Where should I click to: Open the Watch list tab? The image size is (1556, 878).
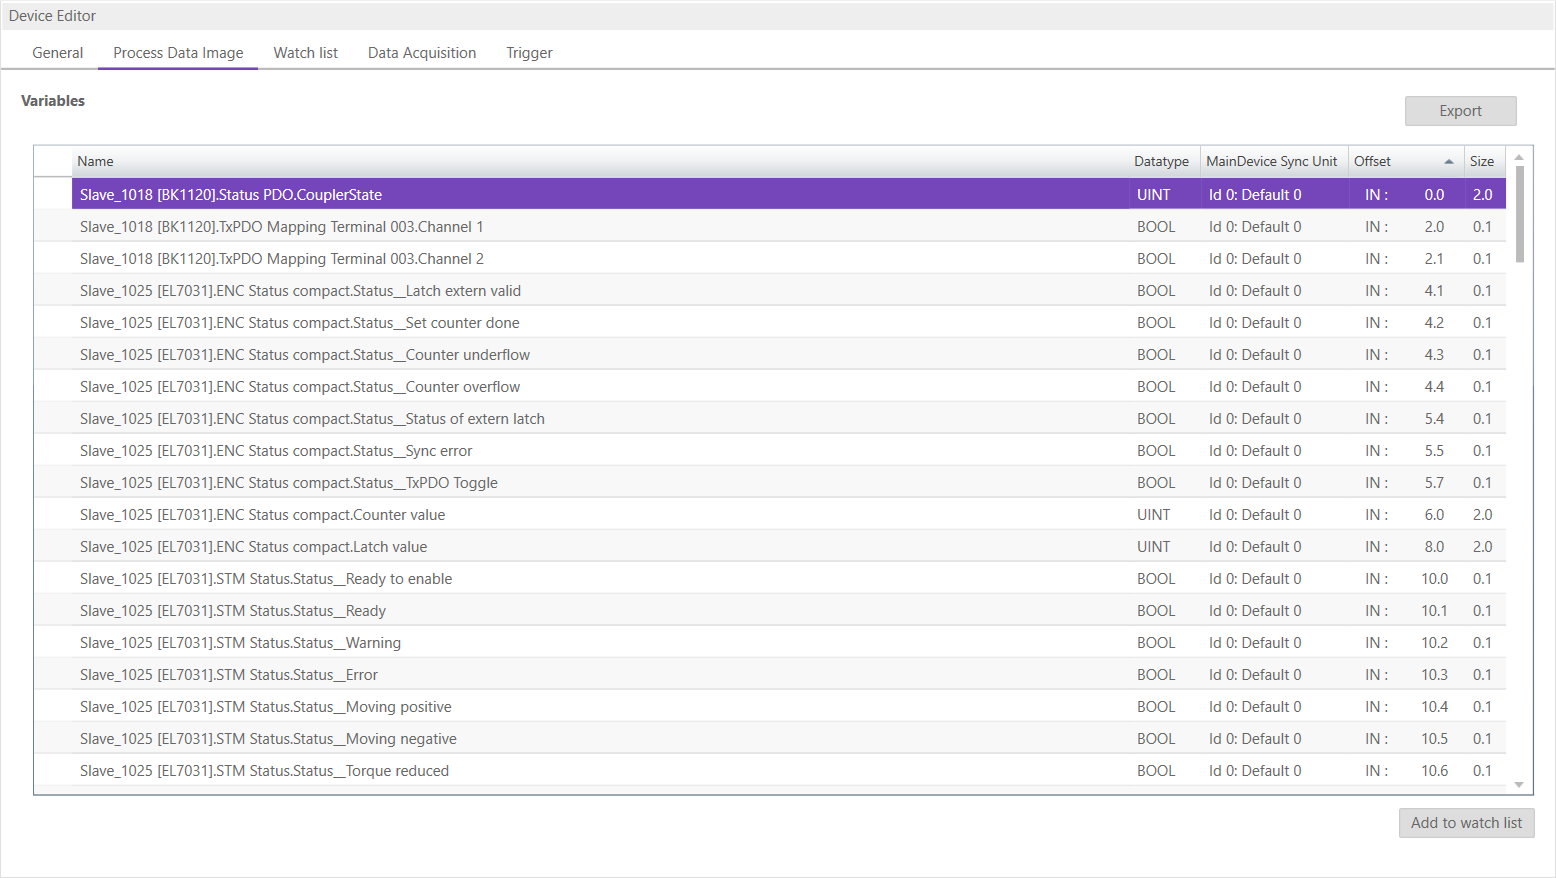305,53
